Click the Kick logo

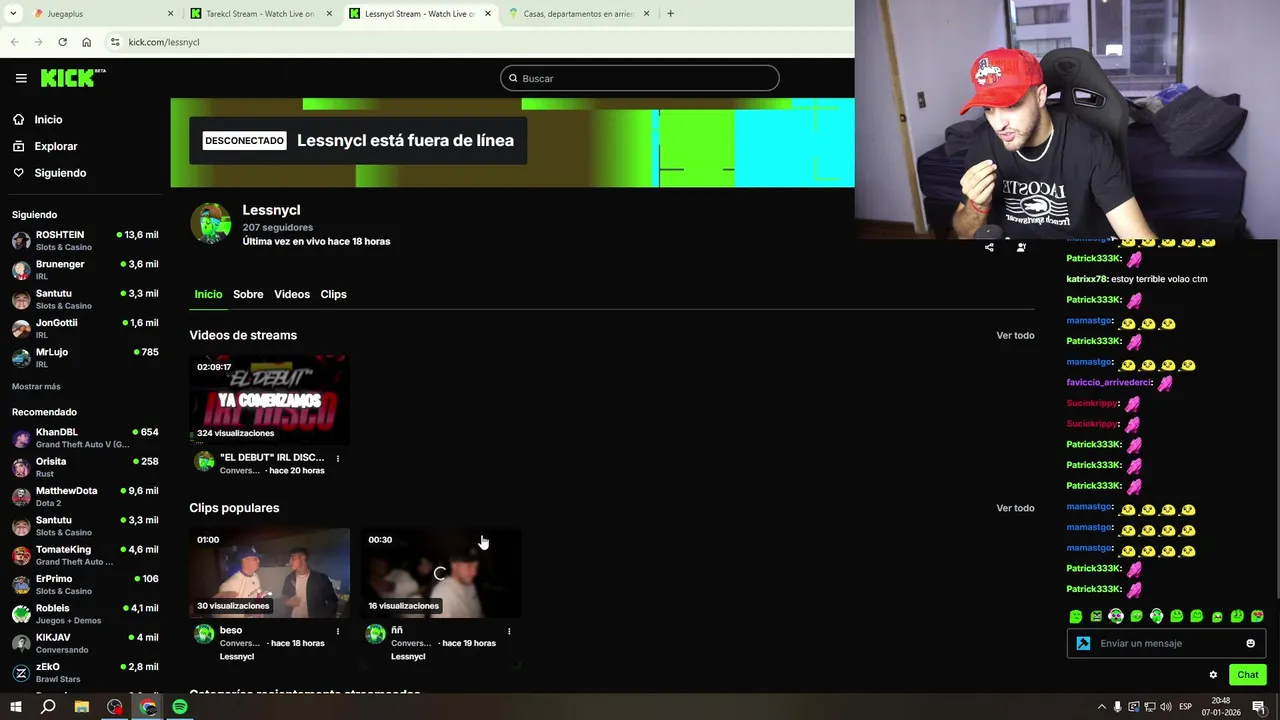point(73,78)
